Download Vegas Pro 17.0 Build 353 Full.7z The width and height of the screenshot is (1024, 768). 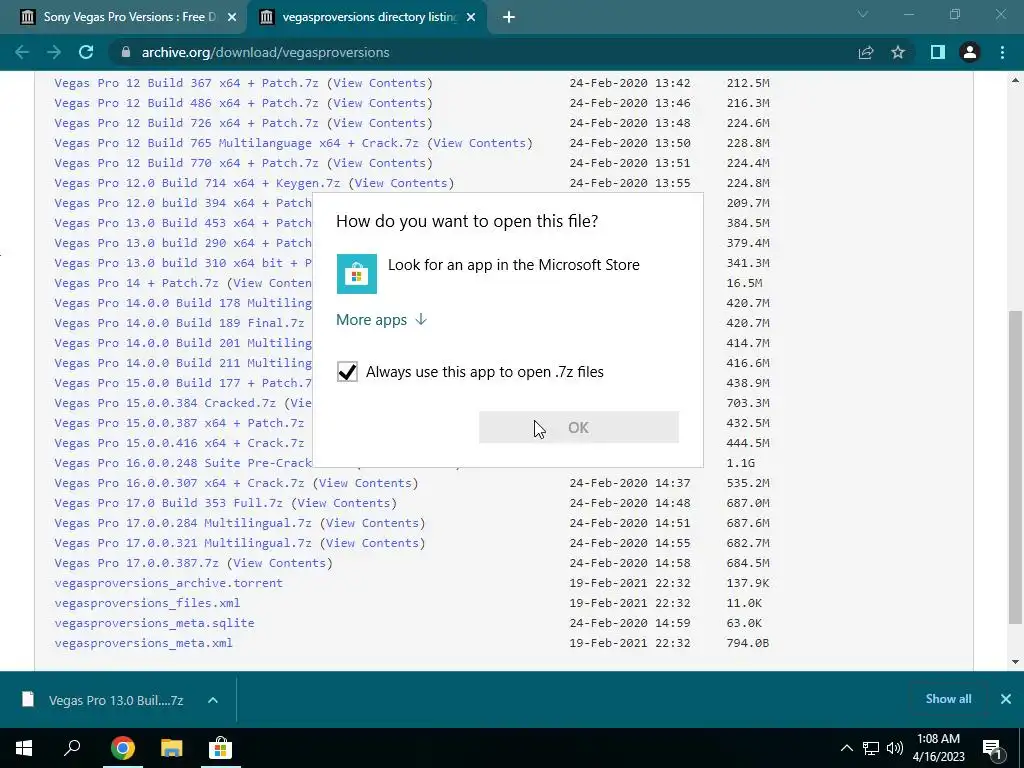tap(168, 503)
